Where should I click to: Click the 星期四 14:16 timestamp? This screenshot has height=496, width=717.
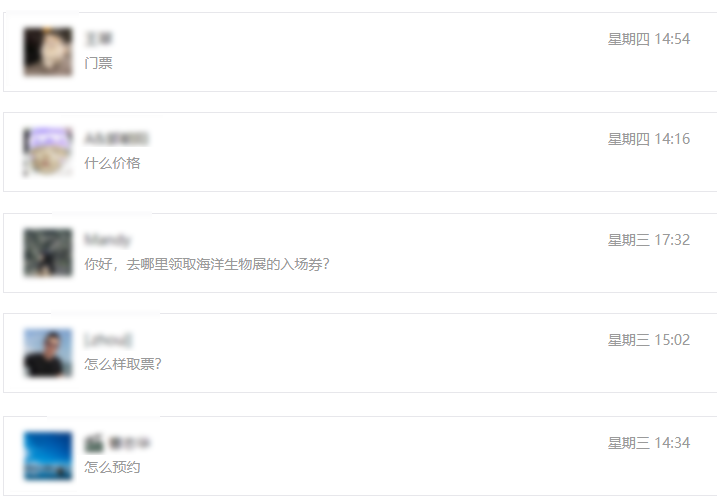pyautogui.click(x=649, y=139)
